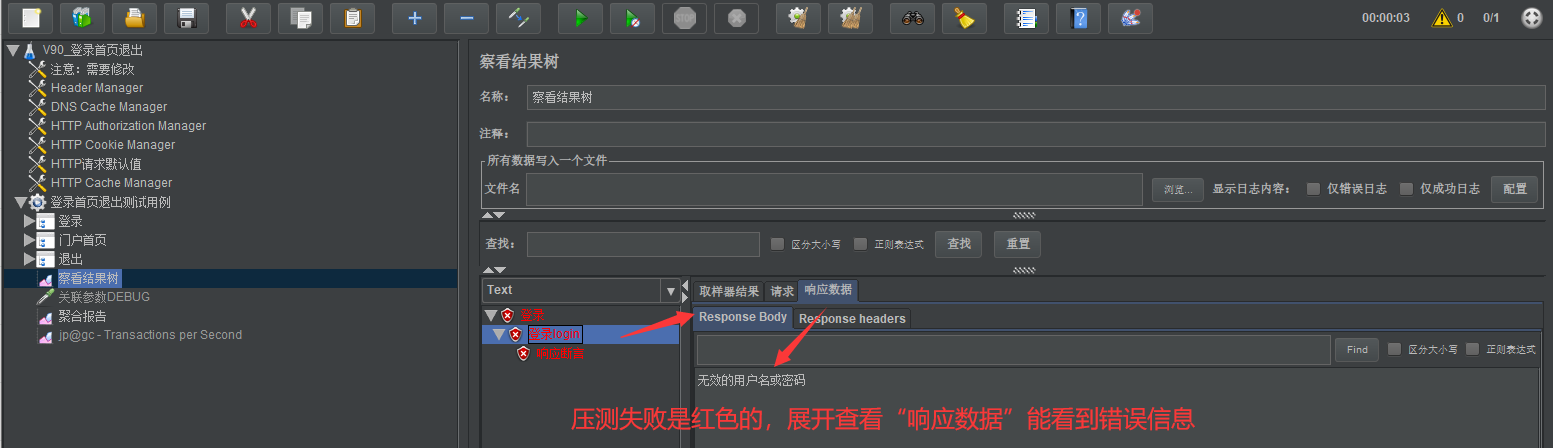Stop the running test icon
This screenshot has height=448, width=1553.
(684, 17)
